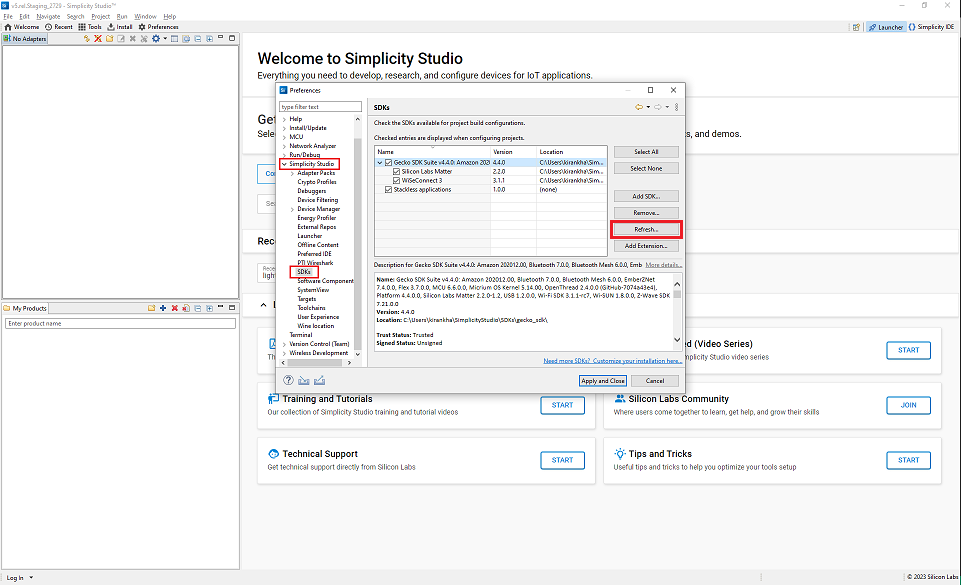Screen dimensions: 961x585
Task: Click the Install download icon
Action: (111, 27)
